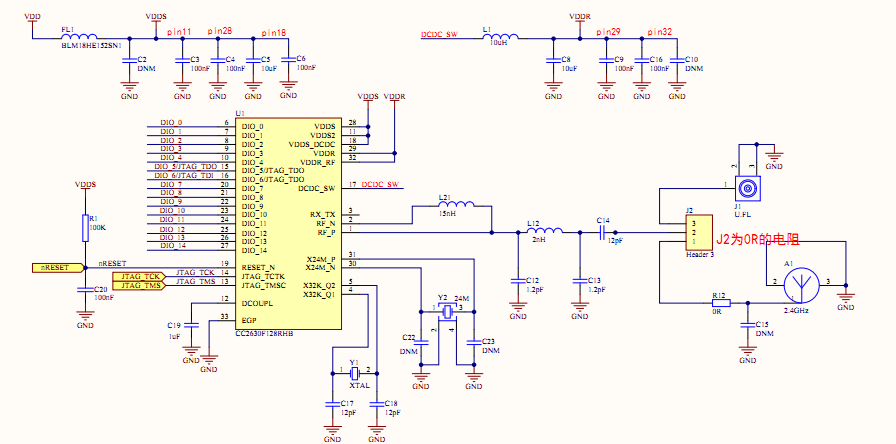
Task: Click the red pin18 annotation
Action: [274, 33]
